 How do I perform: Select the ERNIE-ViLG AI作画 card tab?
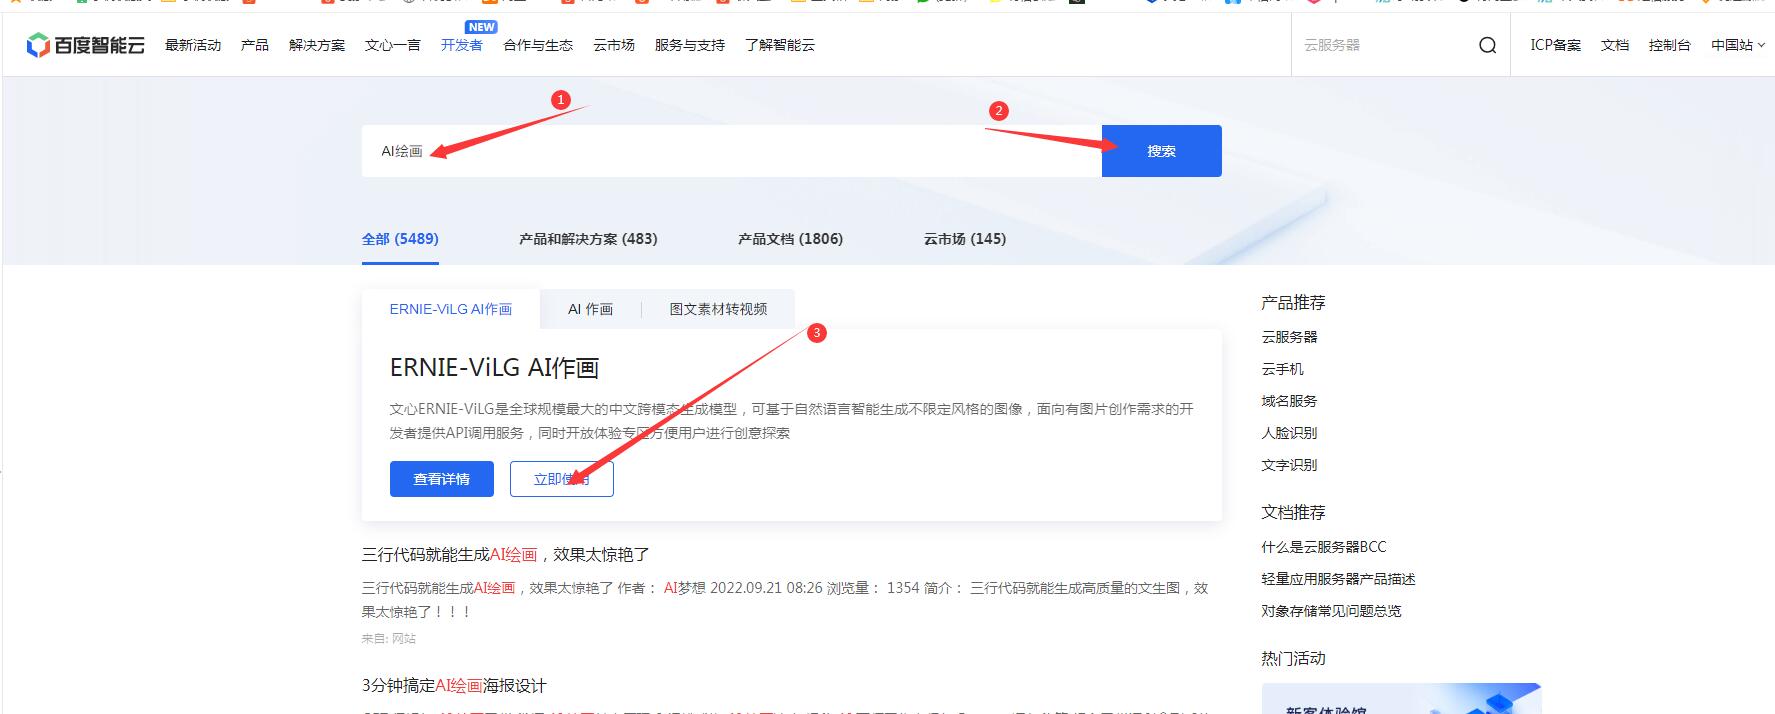pos(451,309)
